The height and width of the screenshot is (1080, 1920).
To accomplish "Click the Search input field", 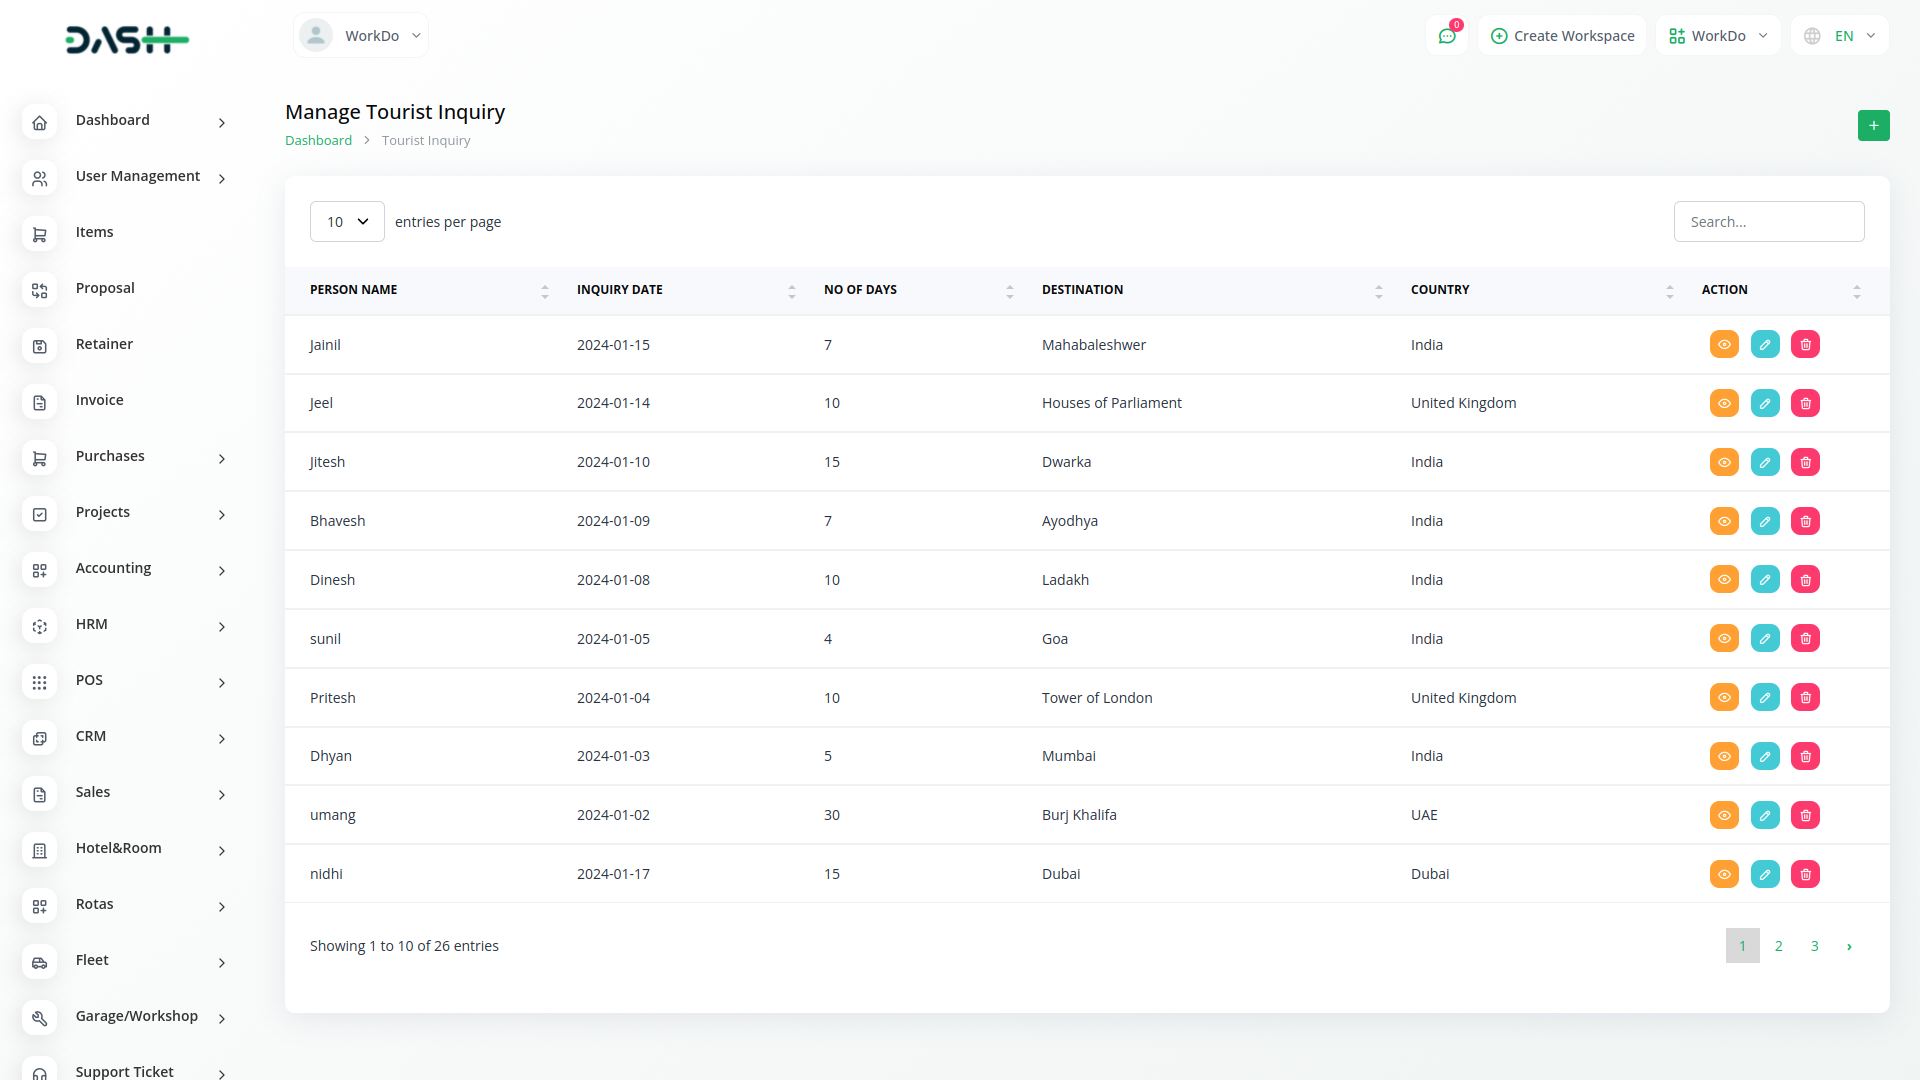I will pyautogui.click(x=1768, y=222).
